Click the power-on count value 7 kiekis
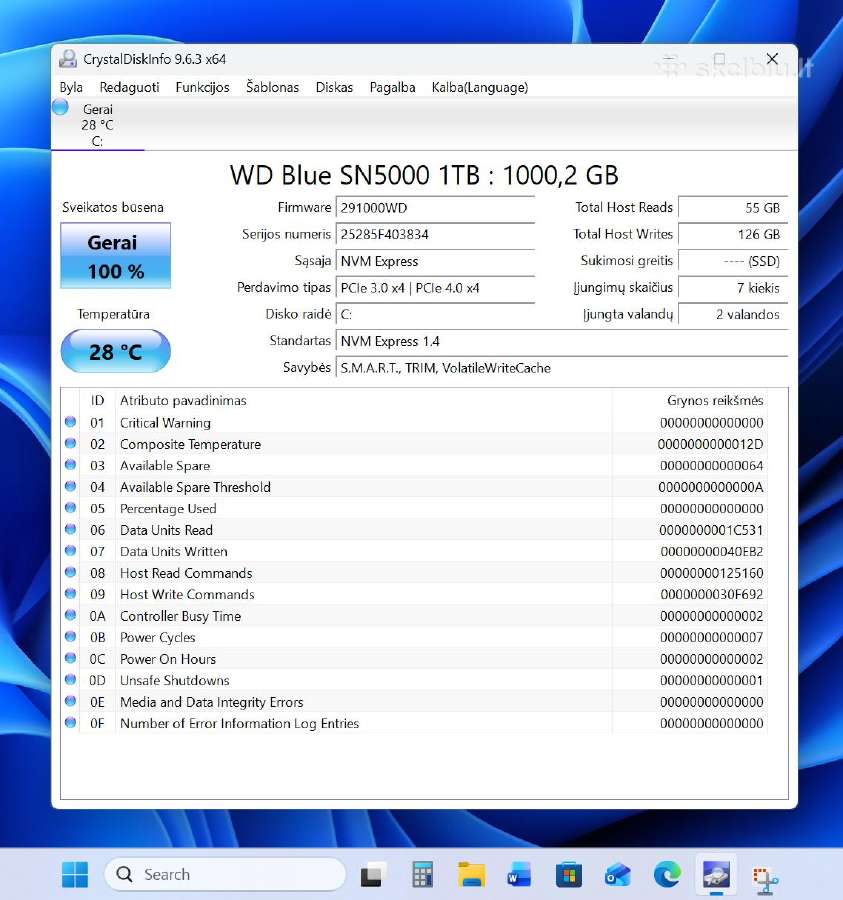The image size is (843, 900). (733, 288)
